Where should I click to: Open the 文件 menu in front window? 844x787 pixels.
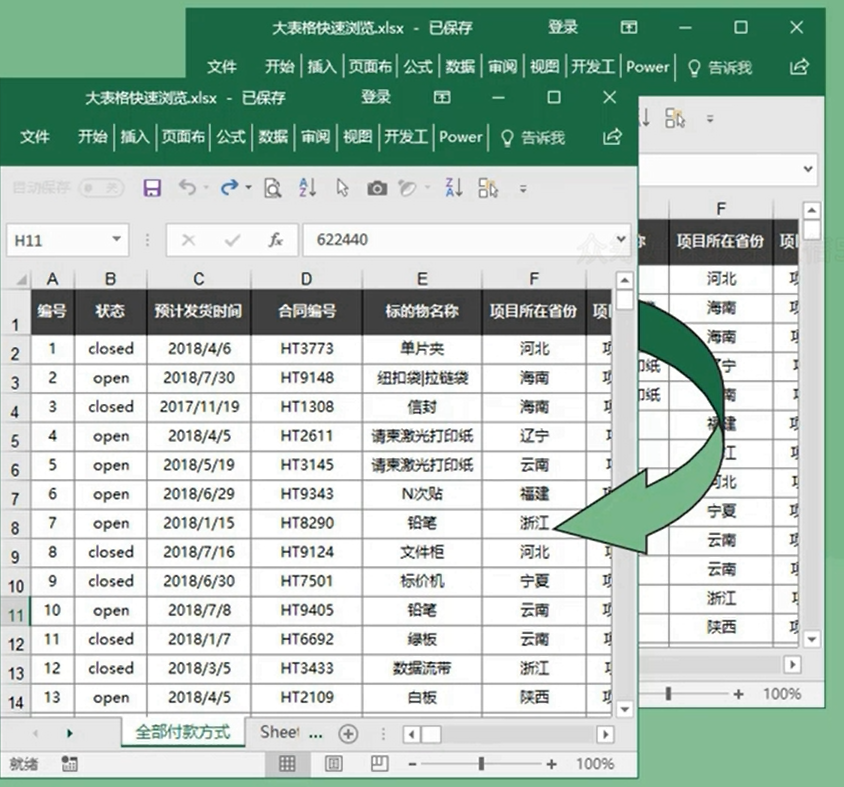pos(35,137)
